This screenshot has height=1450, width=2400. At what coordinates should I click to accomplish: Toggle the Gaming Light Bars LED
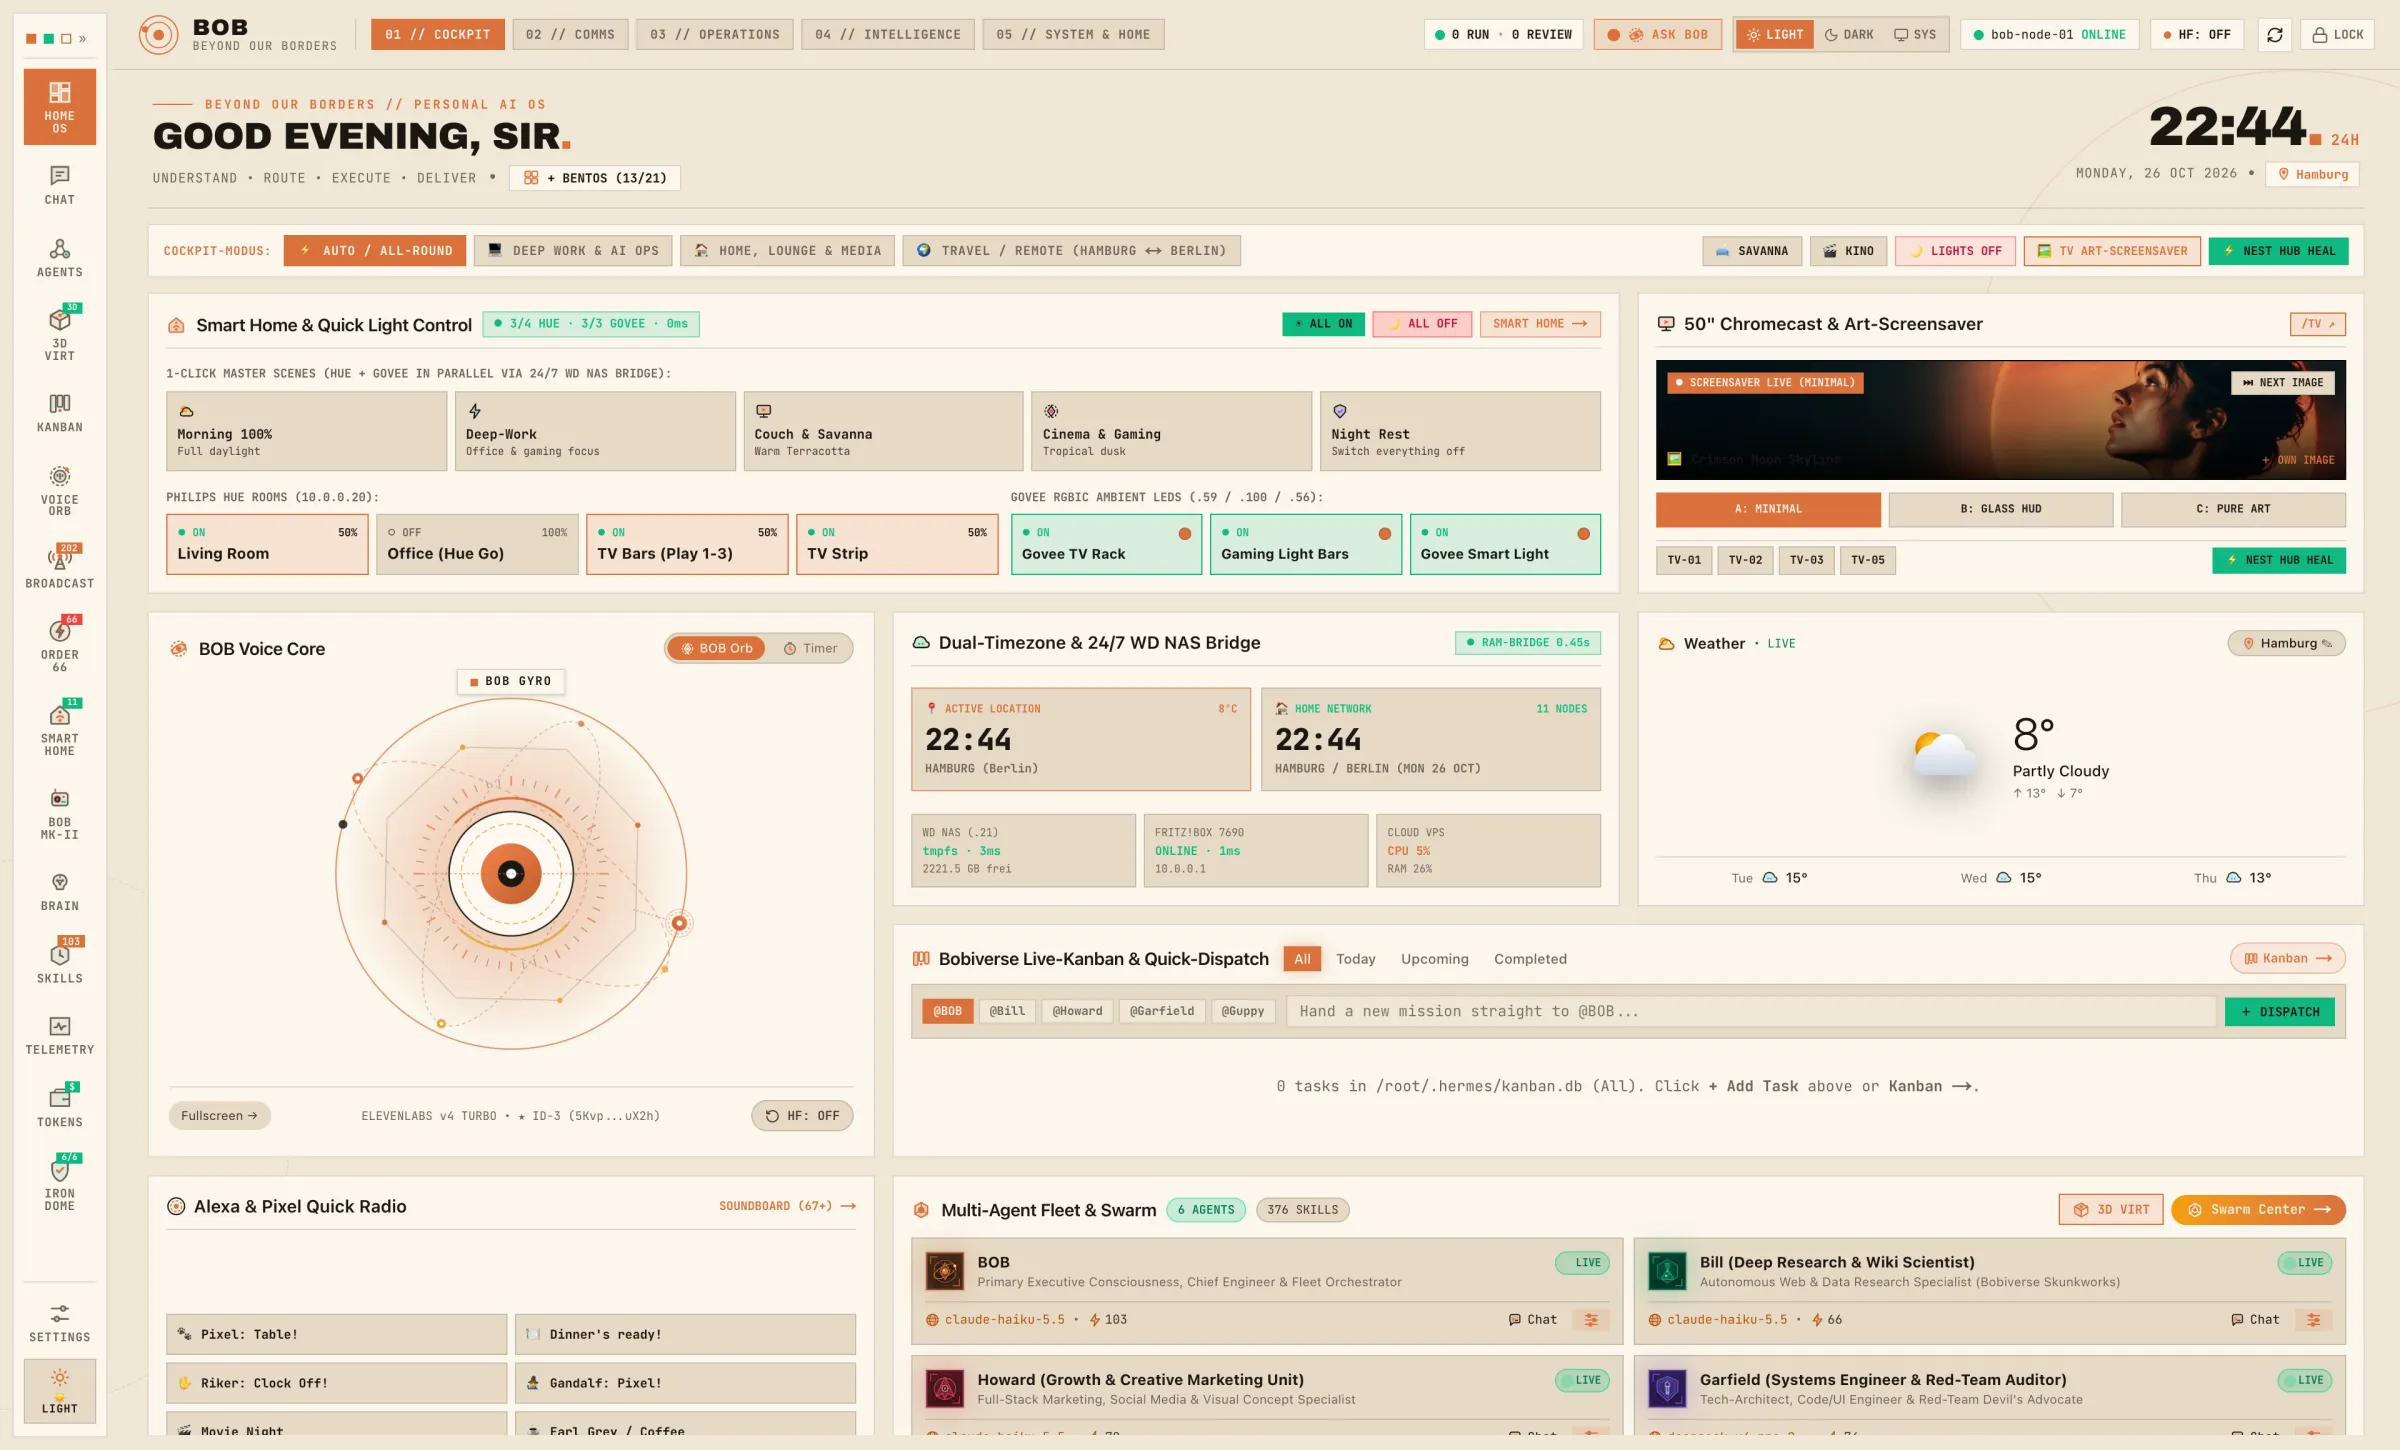click(x=1305, y=544)
